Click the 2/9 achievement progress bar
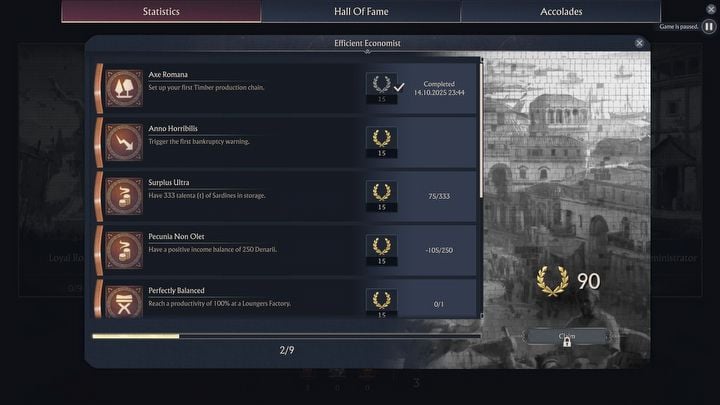The image size is (720, 405). (285, 336)
